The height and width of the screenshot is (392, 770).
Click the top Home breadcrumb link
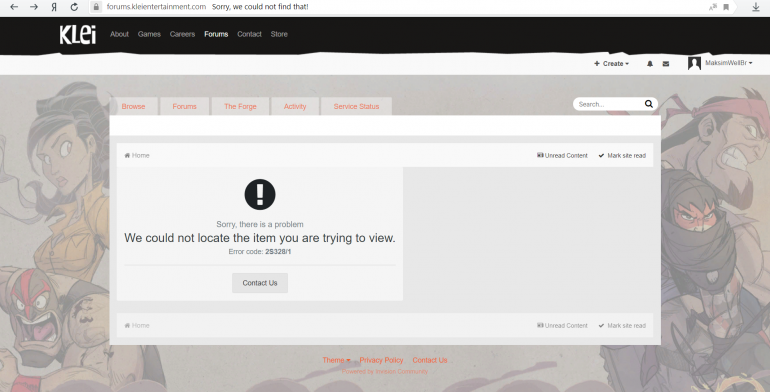tap(137, 155)
